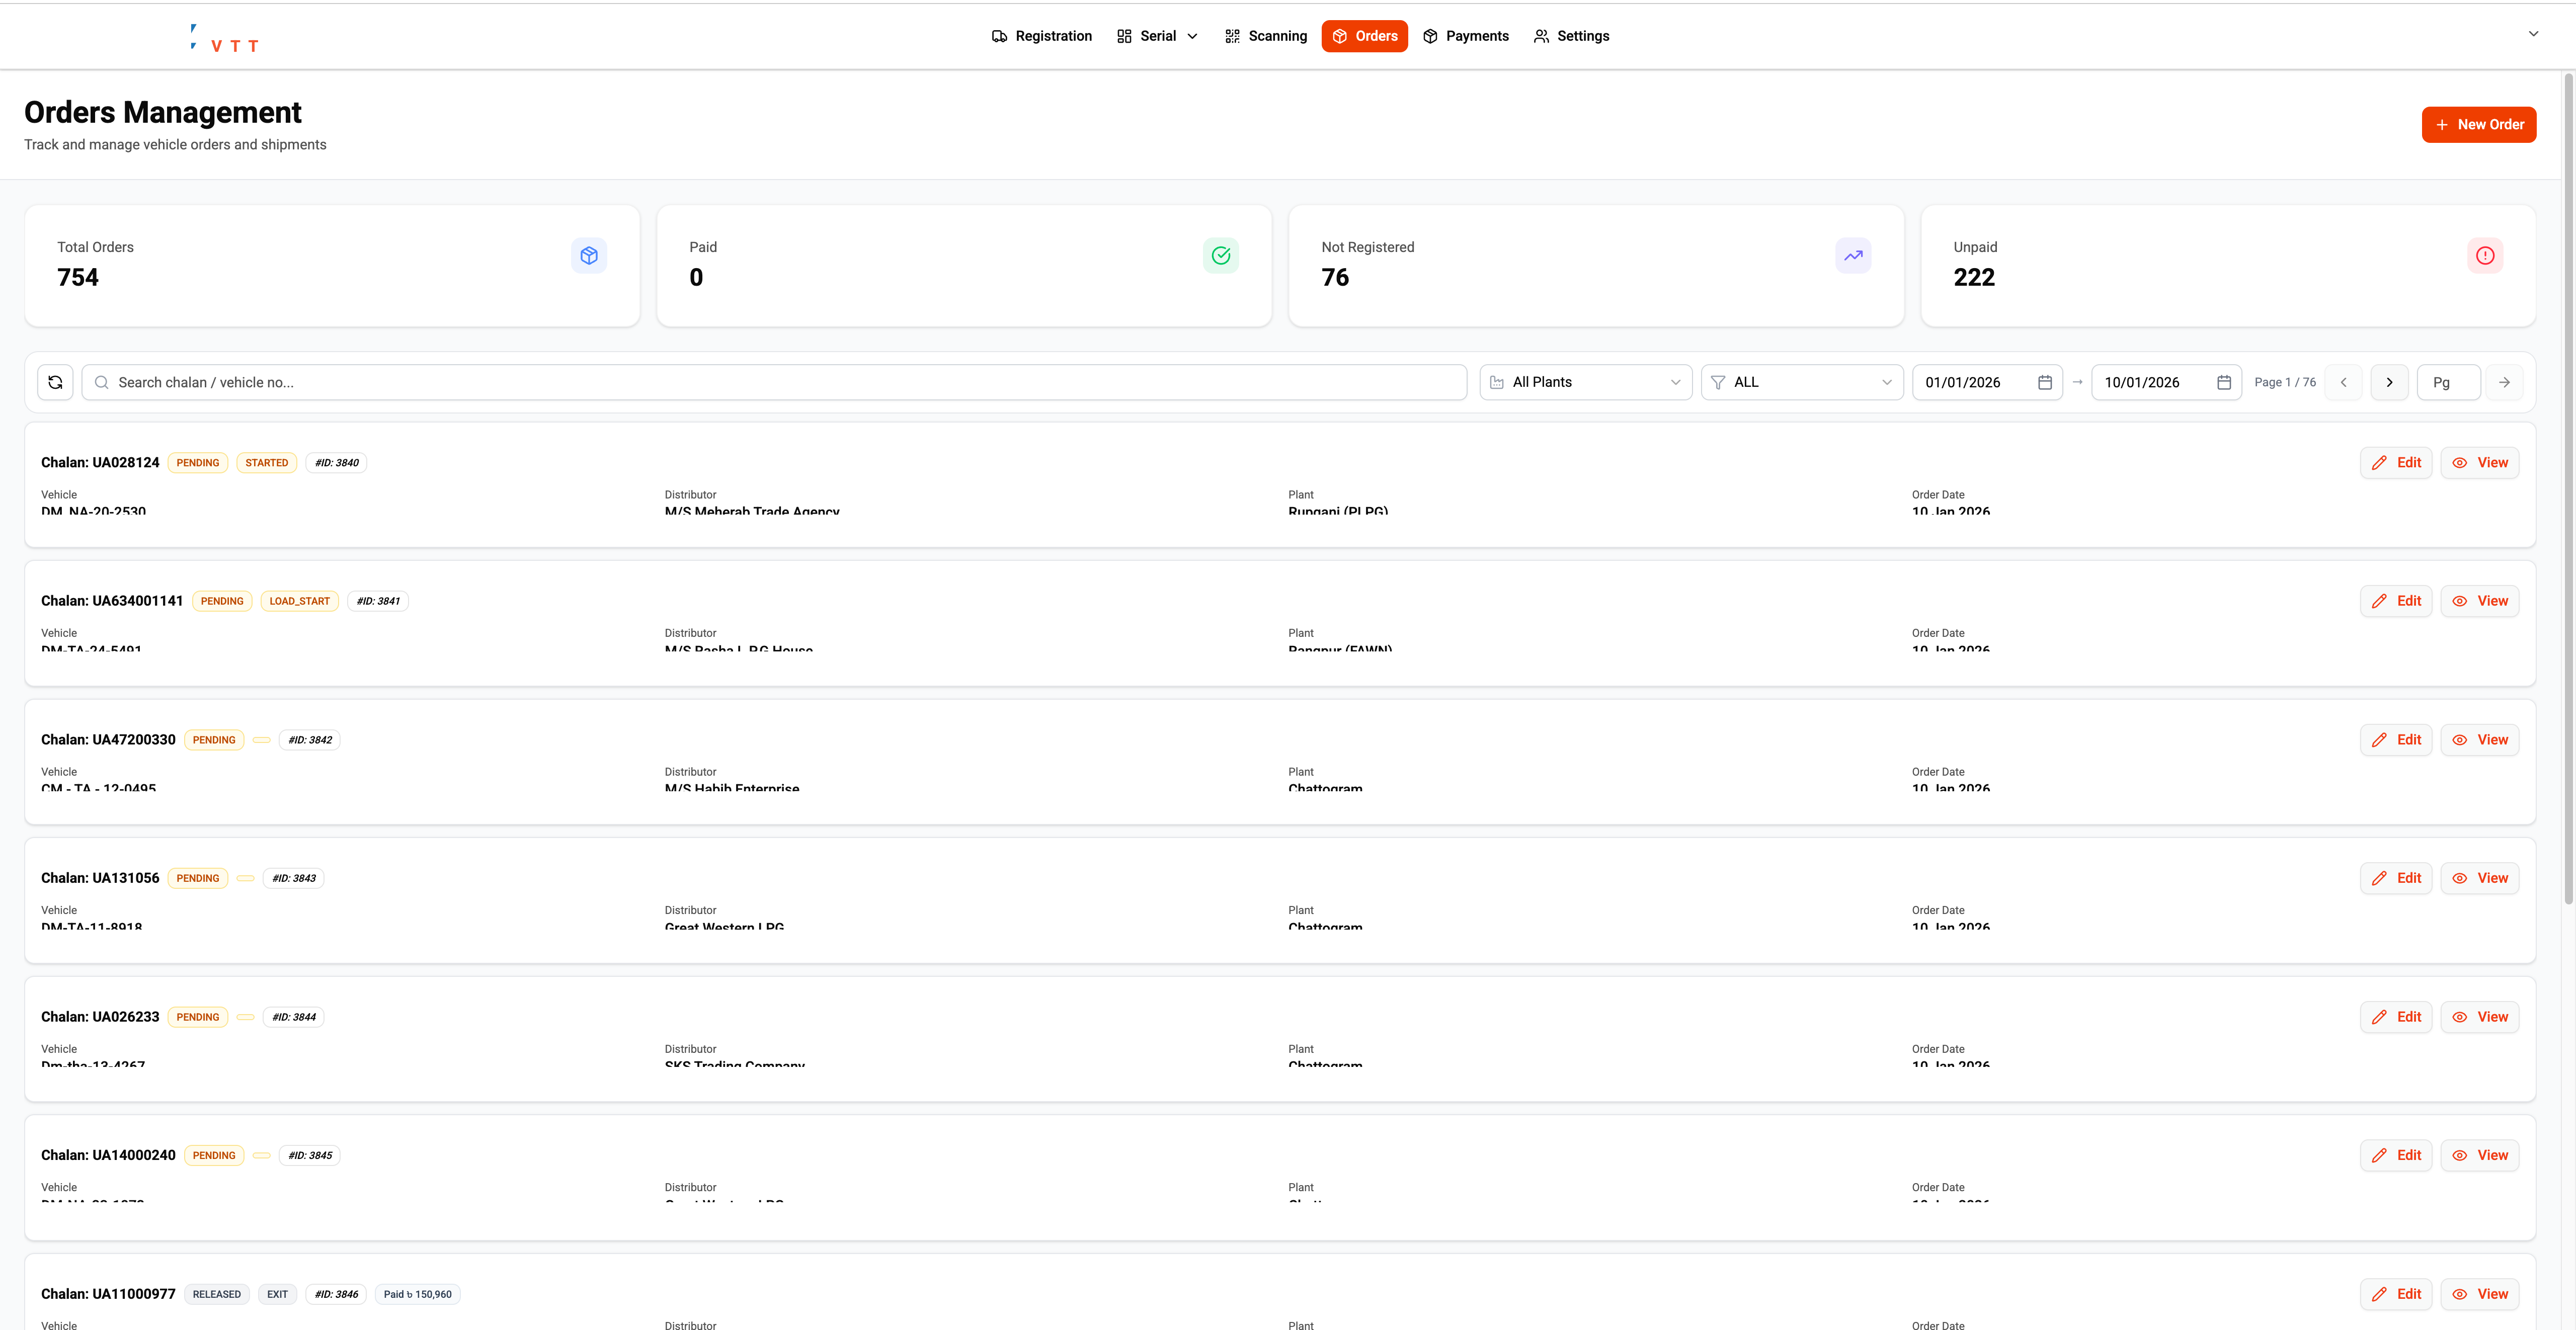This screenshot has height=1330, width=2576.
Task: Click the next page chevron arrow
Action: pyautogui.click(x=2389, y=381)
